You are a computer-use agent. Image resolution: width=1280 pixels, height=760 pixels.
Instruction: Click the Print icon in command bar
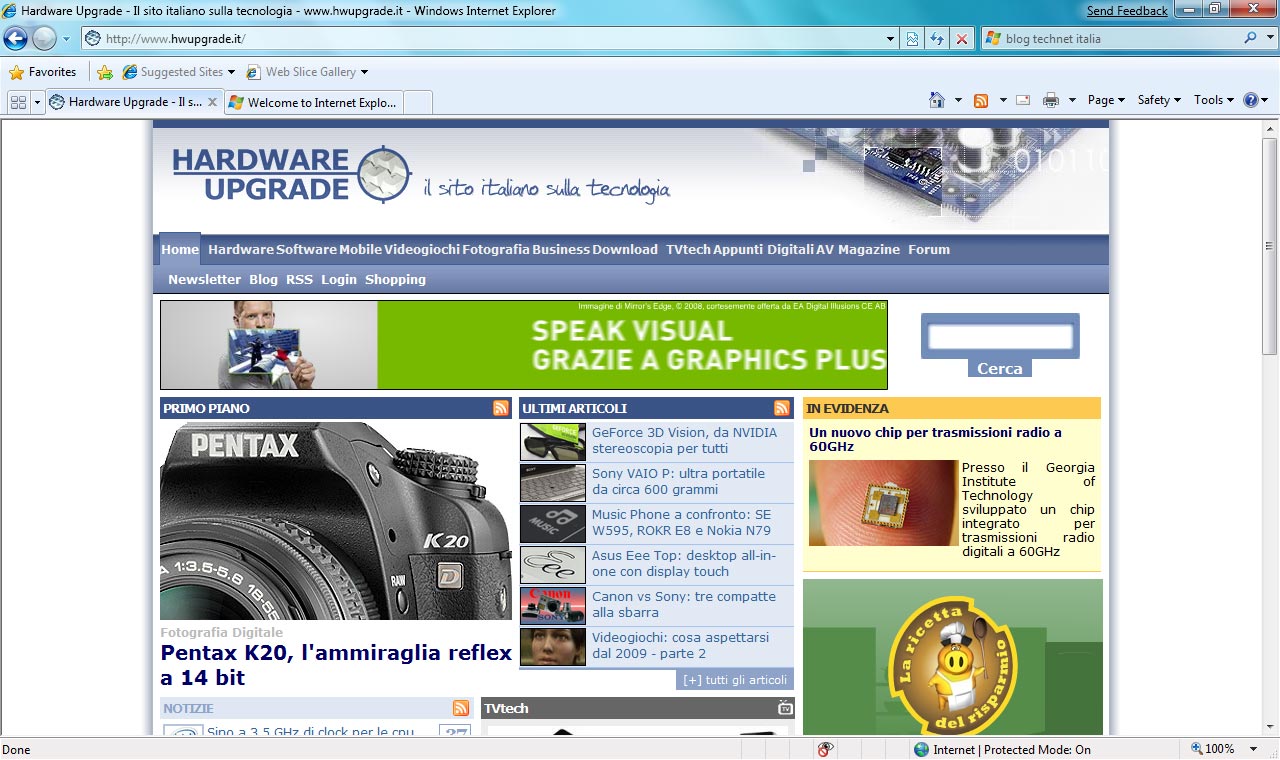[x=1050, y=100]
